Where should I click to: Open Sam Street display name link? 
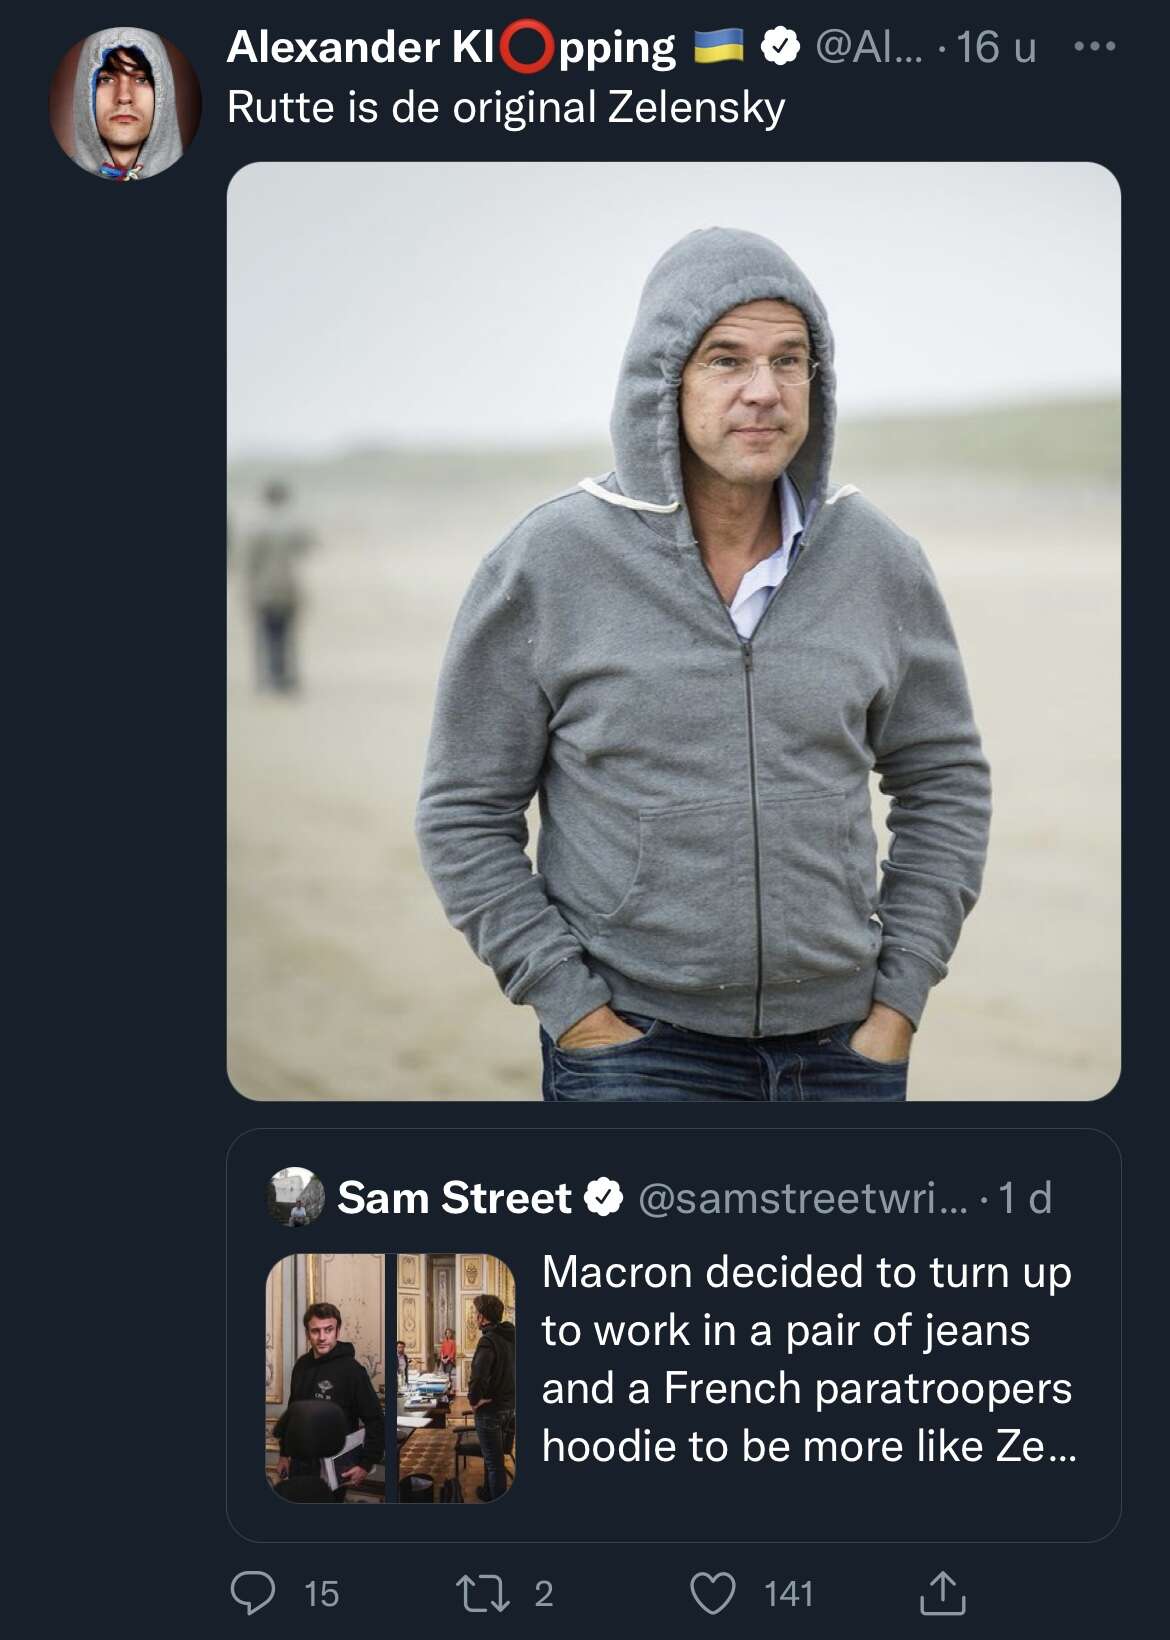tap(454, 1198)
